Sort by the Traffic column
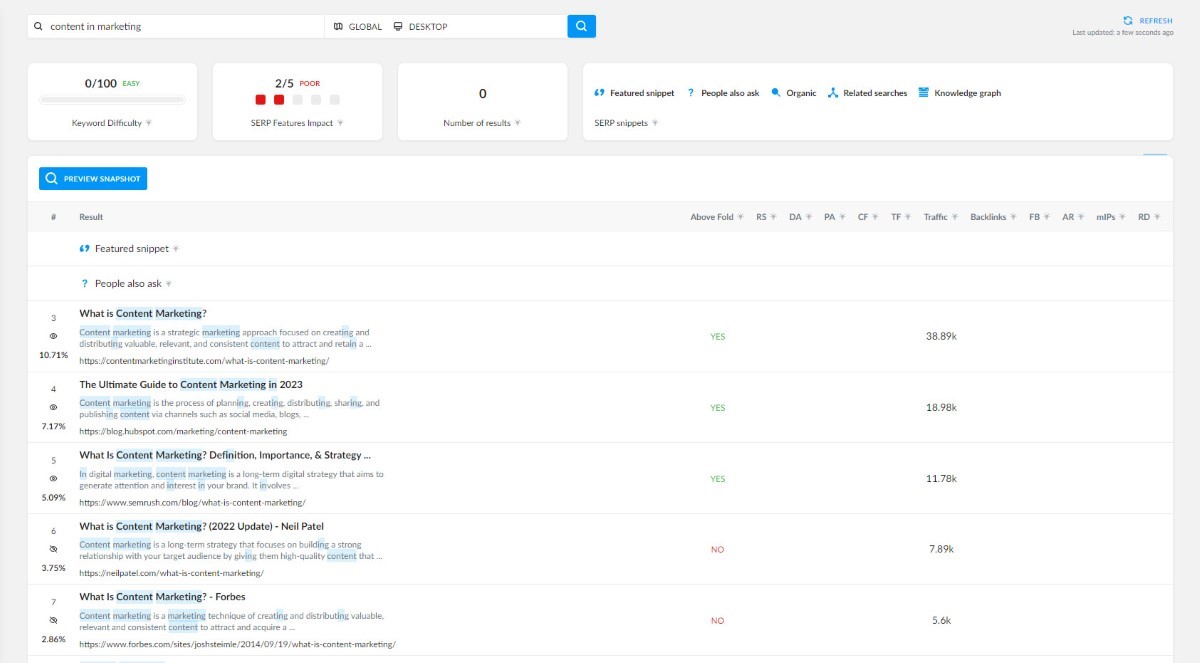The height and width of the screenshot is (663, 1200). point(941,217)
